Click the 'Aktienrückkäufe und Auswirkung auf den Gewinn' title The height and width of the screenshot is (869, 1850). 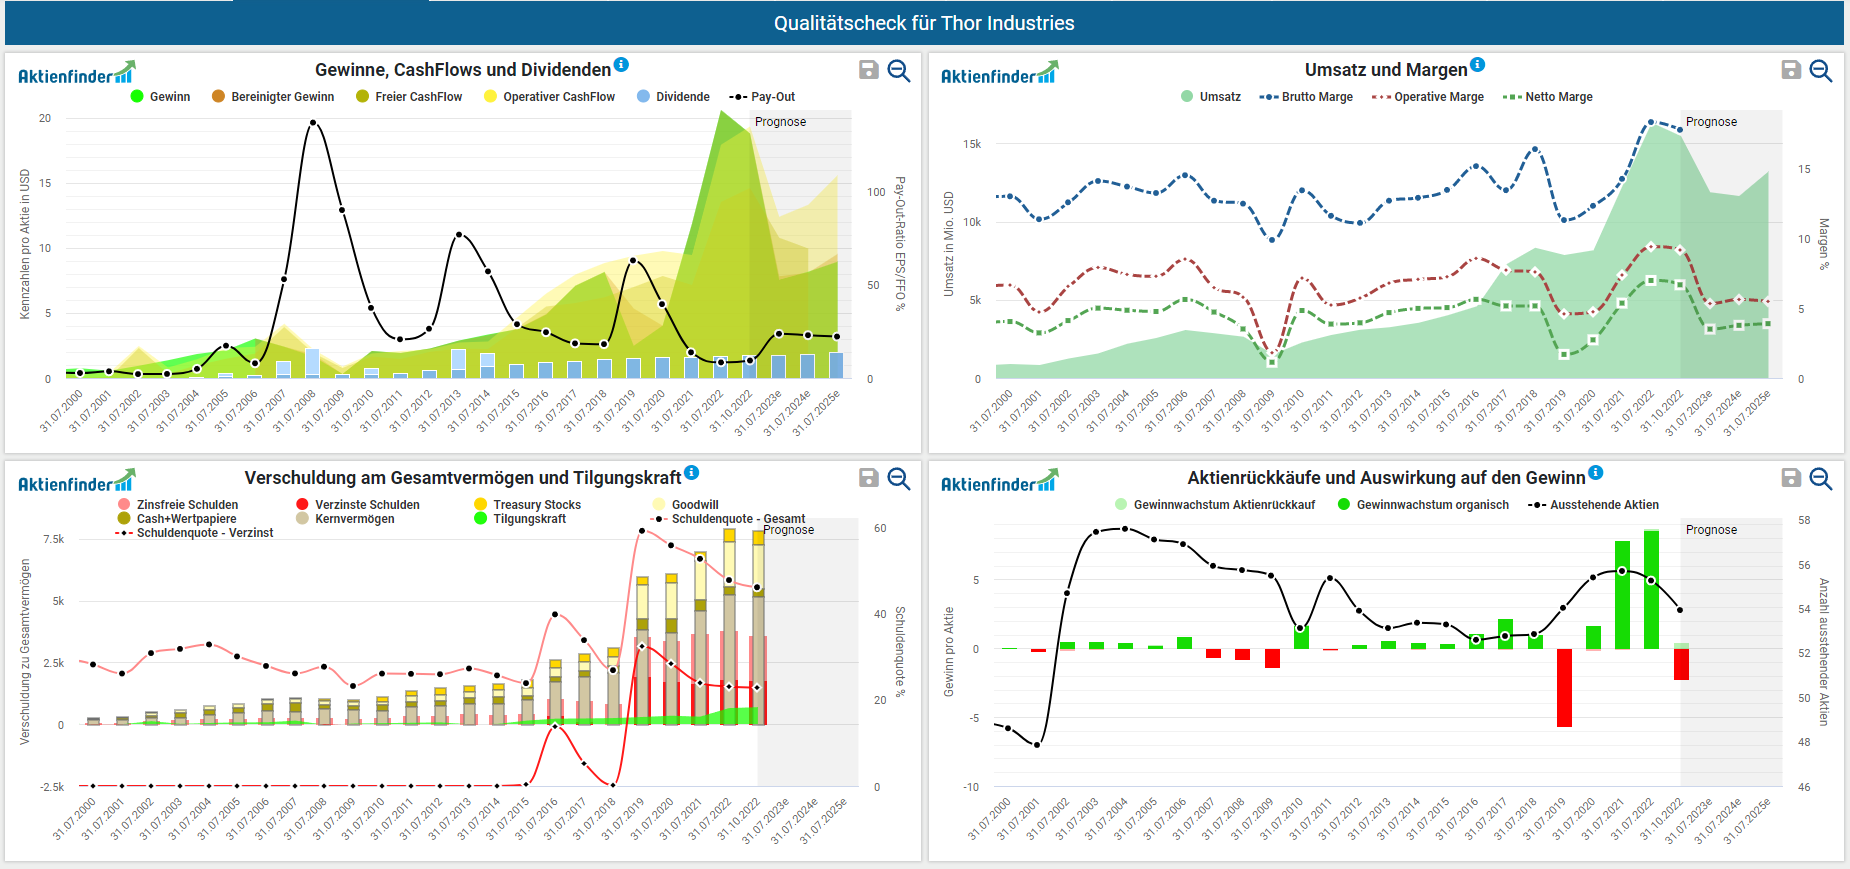click(1386, 478)
